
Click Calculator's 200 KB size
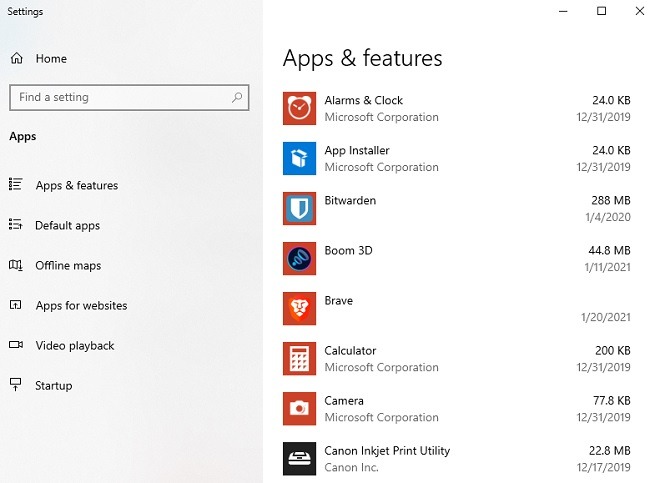tap(613, 351)
